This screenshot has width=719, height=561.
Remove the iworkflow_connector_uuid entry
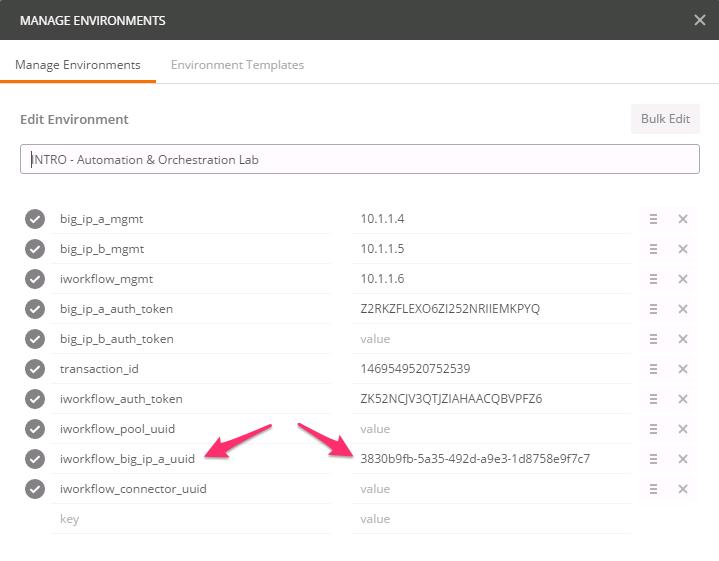click(683, 489)
